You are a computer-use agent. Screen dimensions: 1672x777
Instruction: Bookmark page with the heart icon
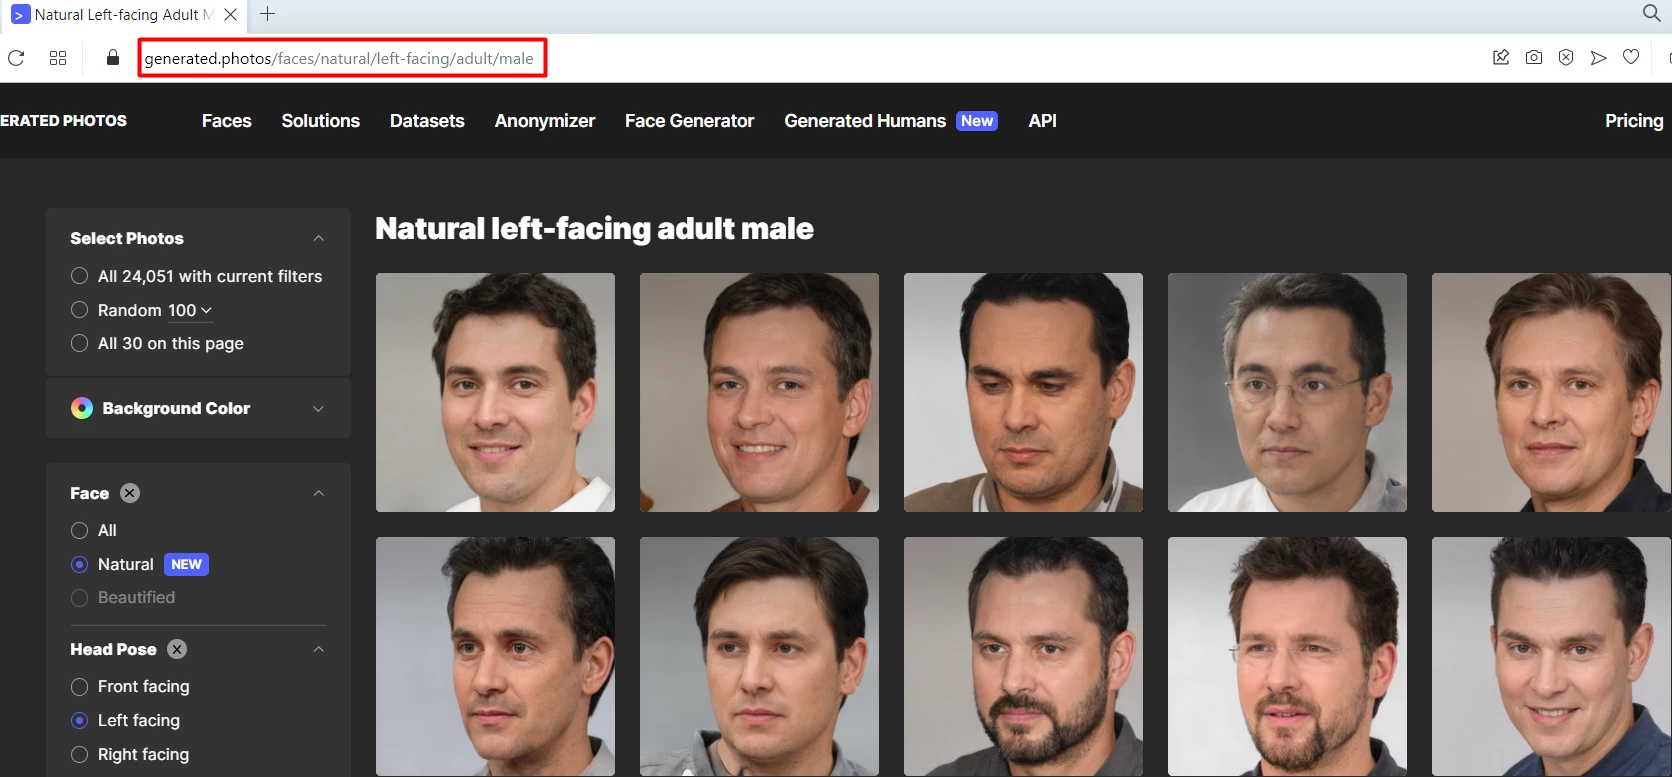[x=1631, y=57]
